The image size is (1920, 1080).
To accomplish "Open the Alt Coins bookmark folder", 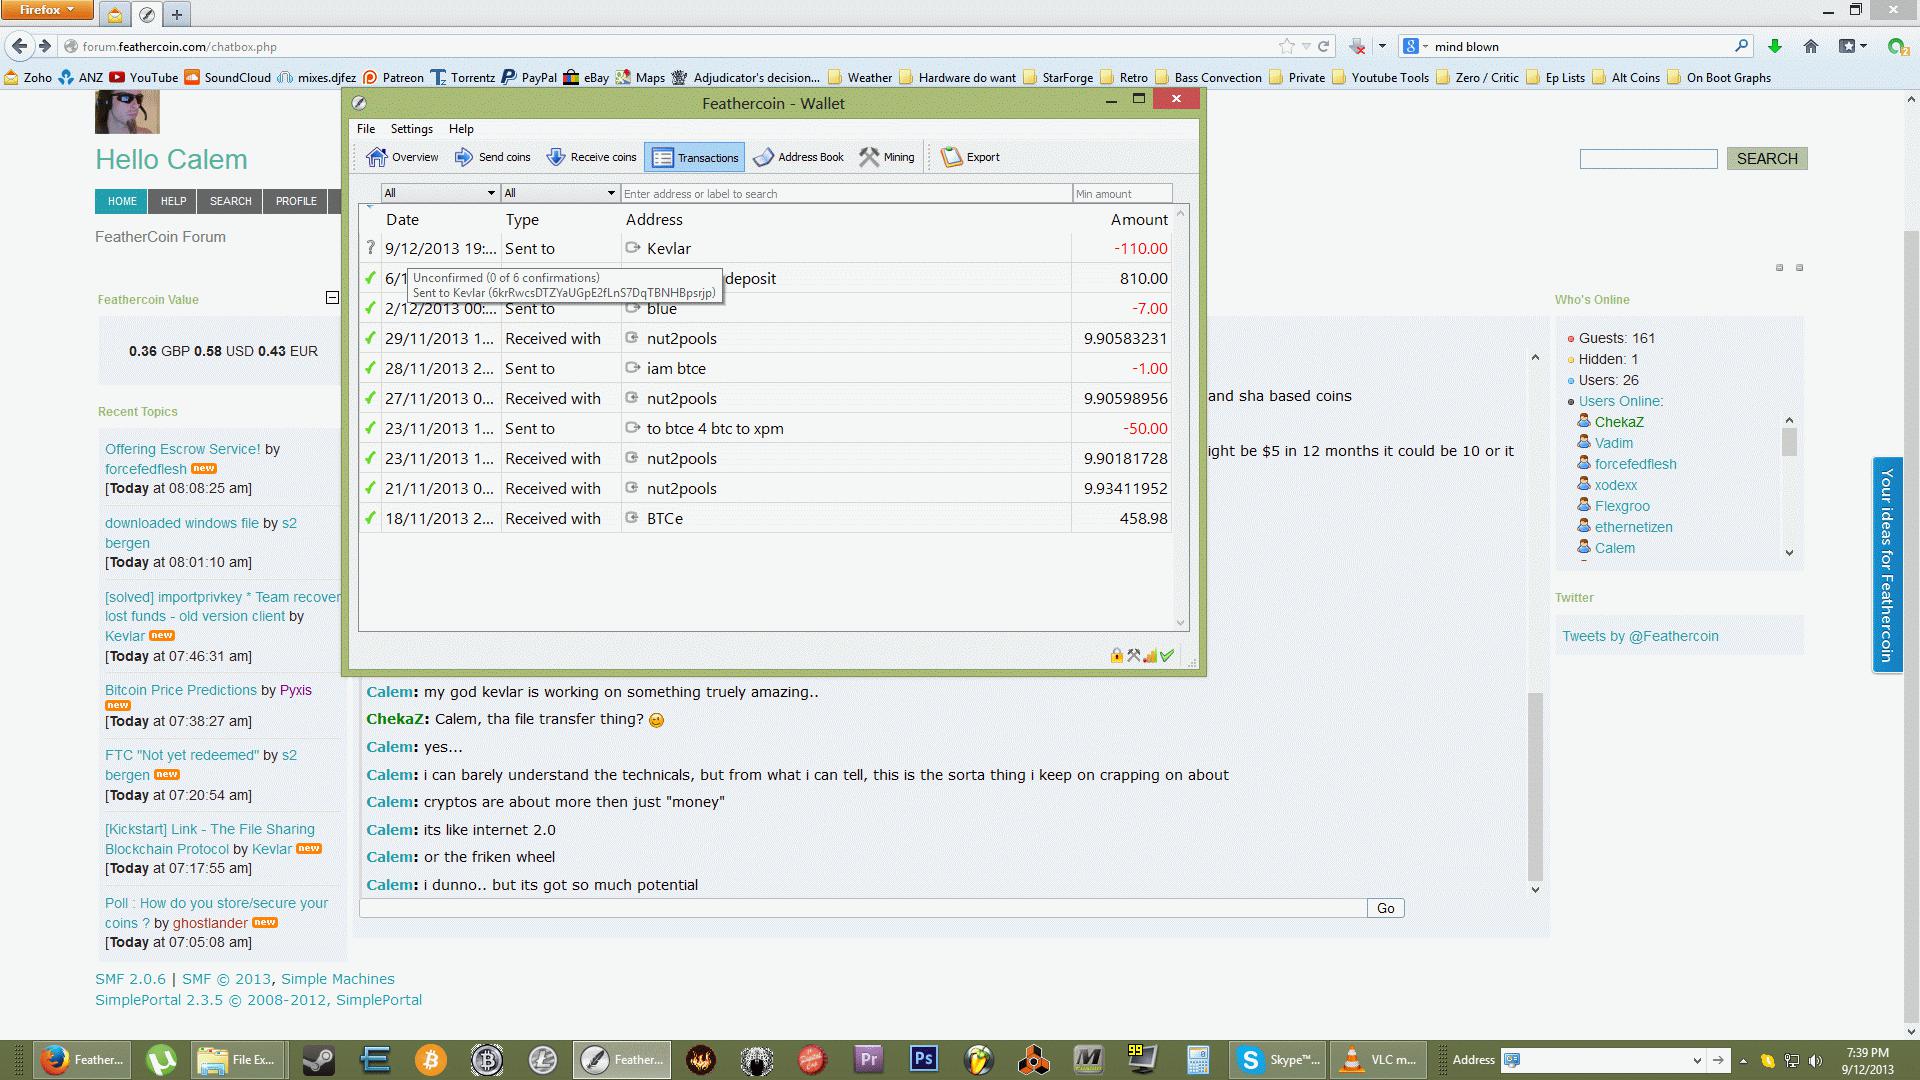I will coord(1625,77).
